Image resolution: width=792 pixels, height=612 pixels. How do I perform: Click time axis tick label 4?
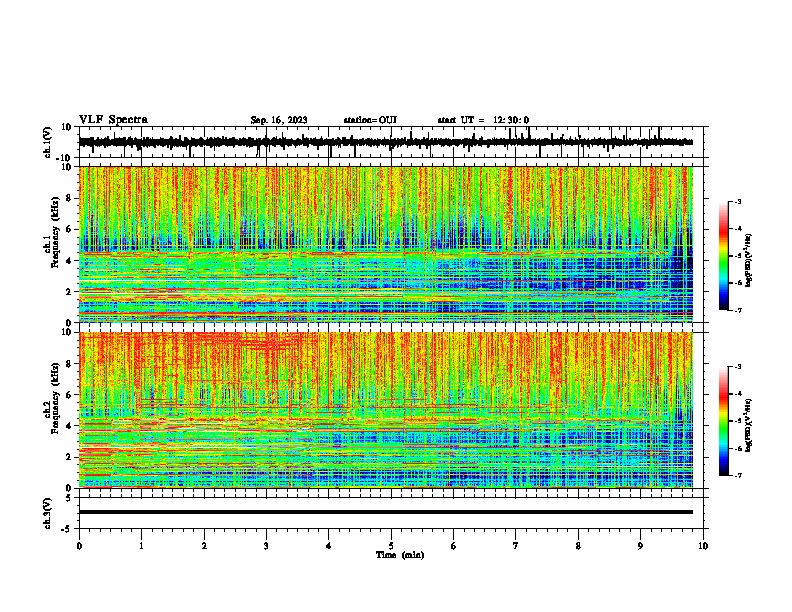coord(329,546)
